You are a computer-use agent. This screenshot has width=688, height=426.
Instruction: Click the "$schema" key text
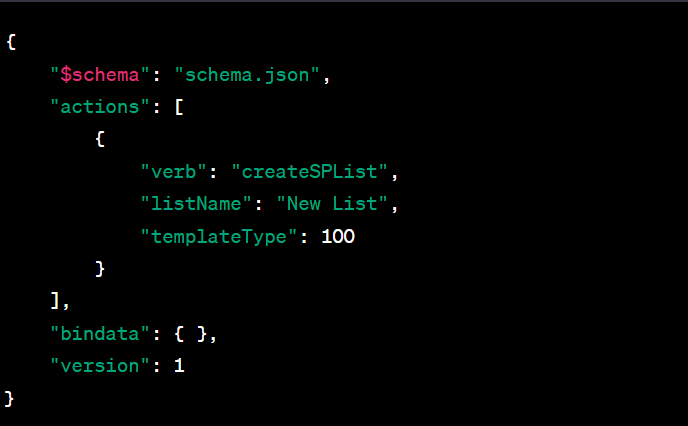[x=100, y=75]
